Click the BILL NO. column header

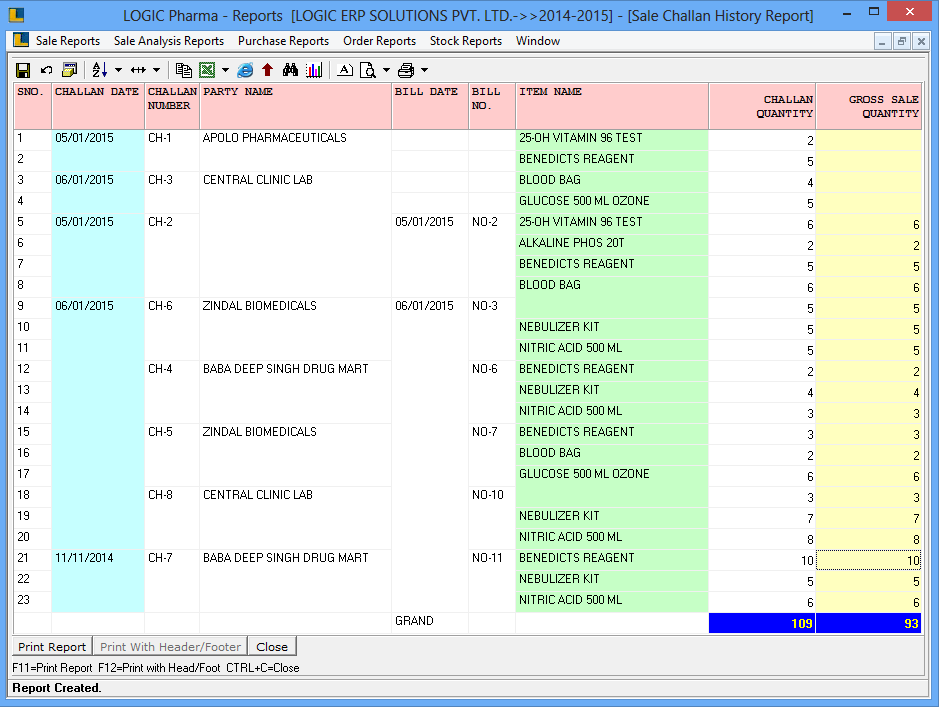tap(492, 106)
